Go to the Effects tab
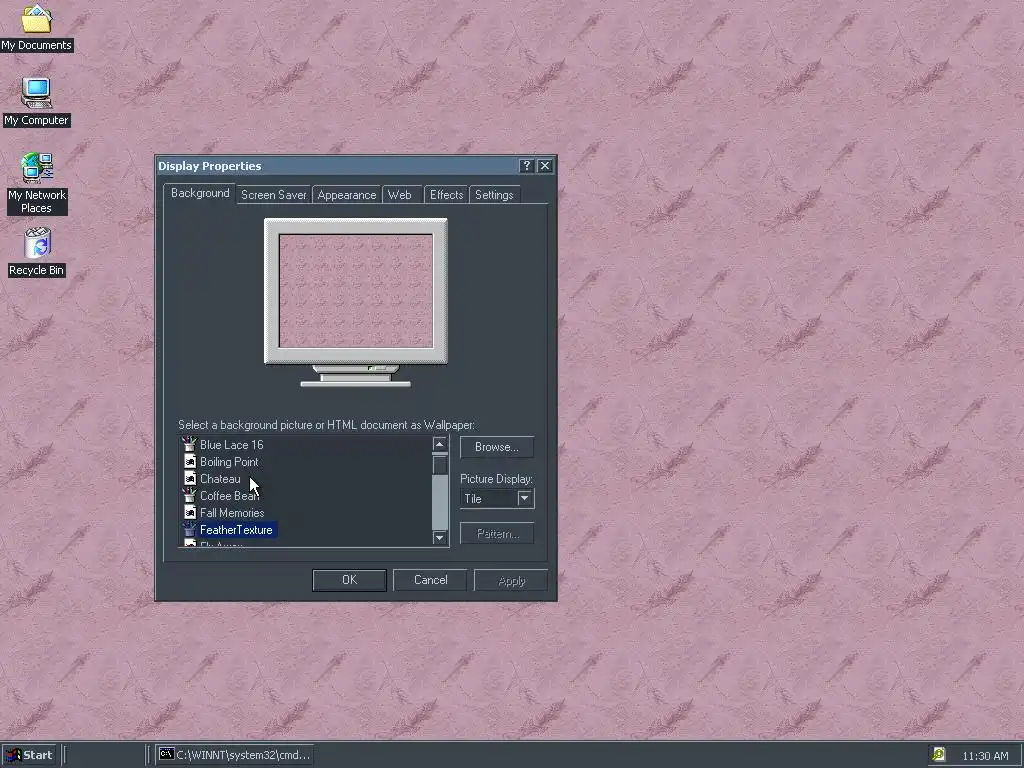The width and height of the screenshot is (1024, 768). 447,195
